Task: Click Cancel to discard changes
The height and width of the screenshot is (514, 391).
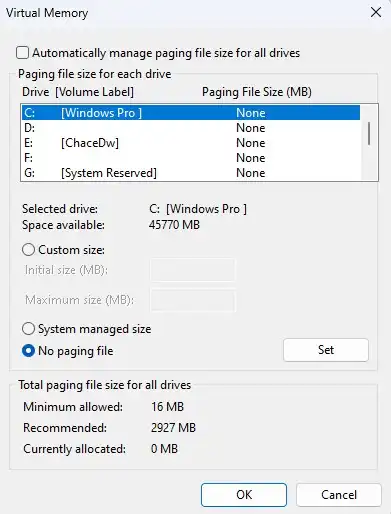Action: 339,495
